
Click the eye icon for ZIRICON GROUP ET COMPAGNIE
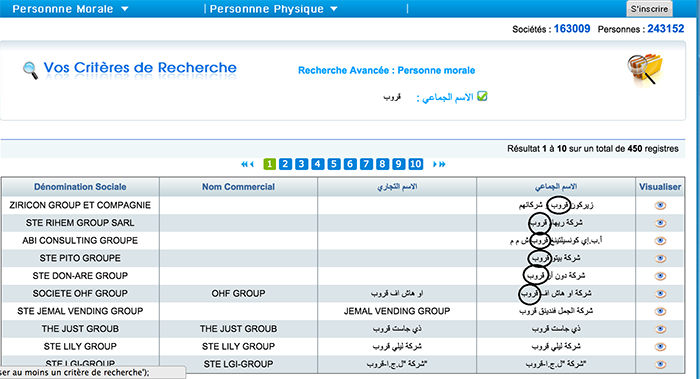[660, 205]
